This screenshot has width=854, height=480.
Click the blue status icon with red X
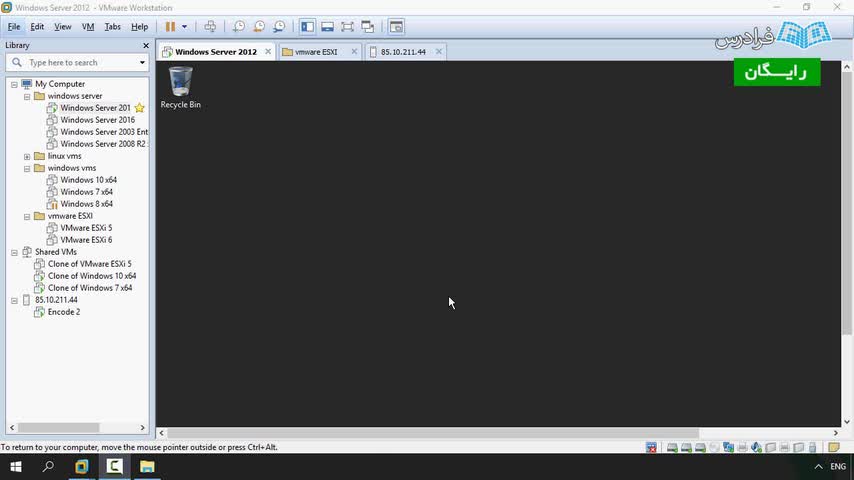click(x=651, y=447)
